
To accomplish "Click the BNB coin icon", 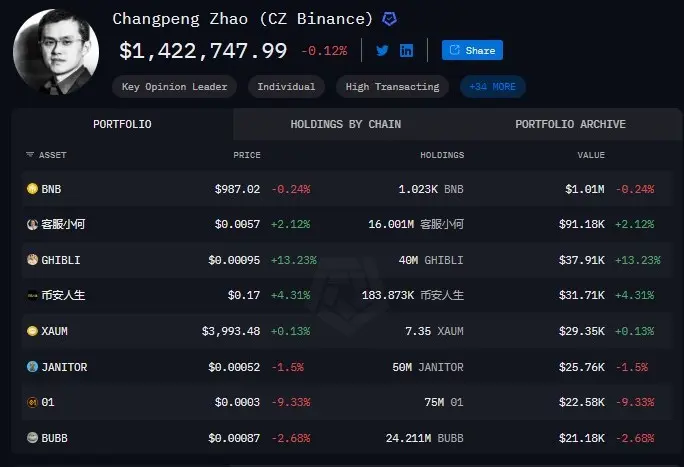I will click(32, 188).
